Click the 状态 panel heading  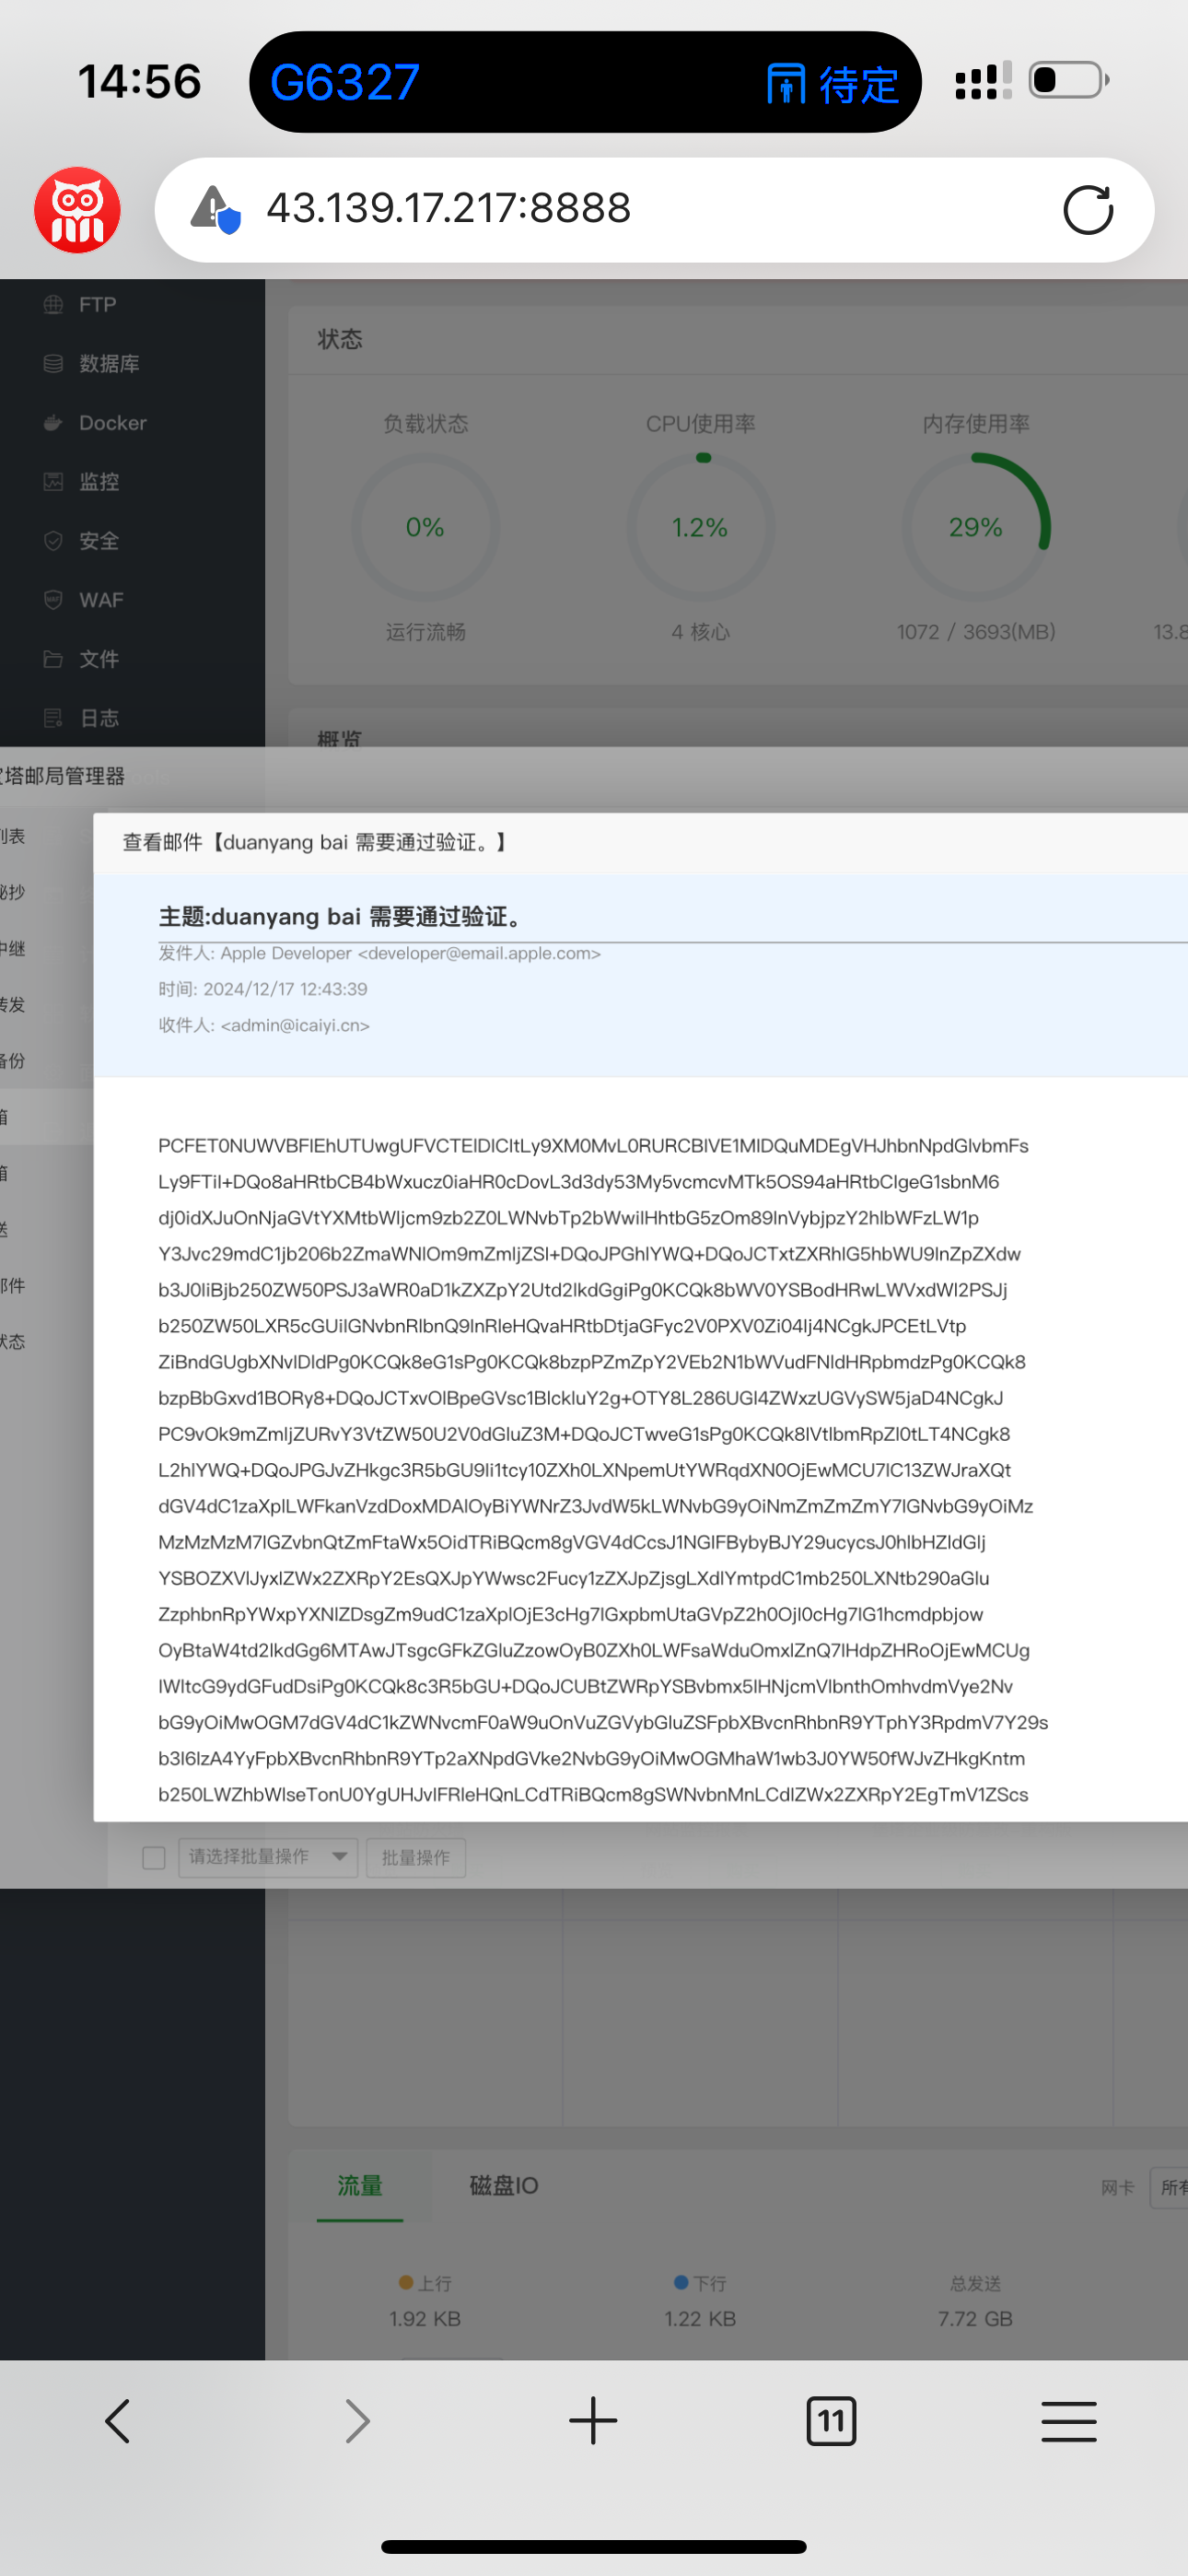point(340,339)
